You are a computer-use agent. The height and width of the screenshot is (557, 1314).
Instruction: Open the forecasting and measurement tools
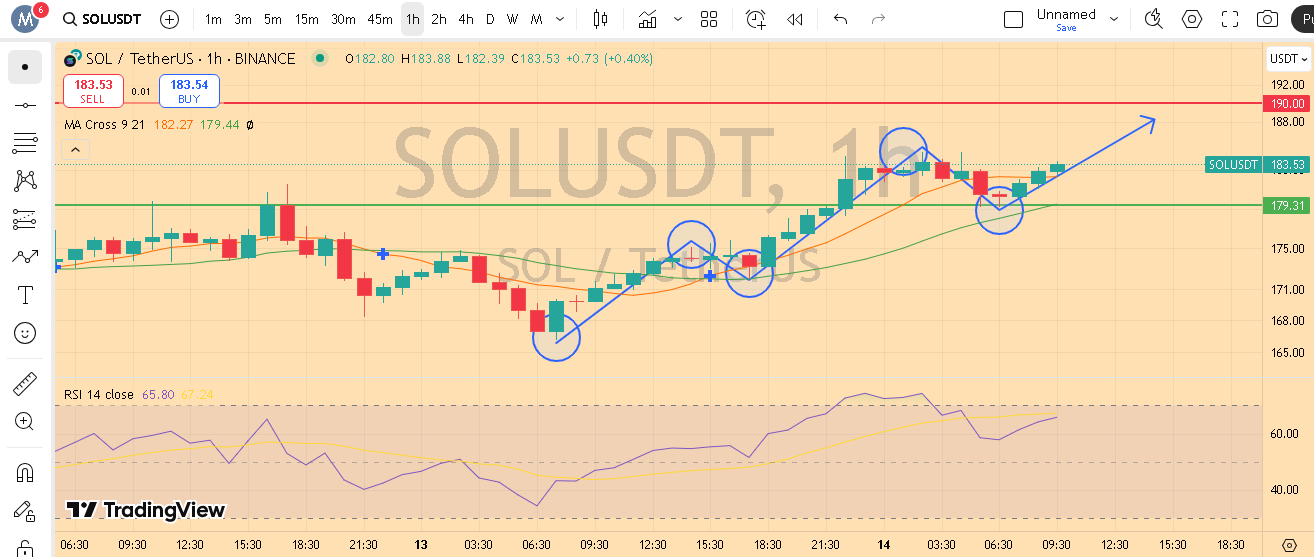tap(25, 219)
